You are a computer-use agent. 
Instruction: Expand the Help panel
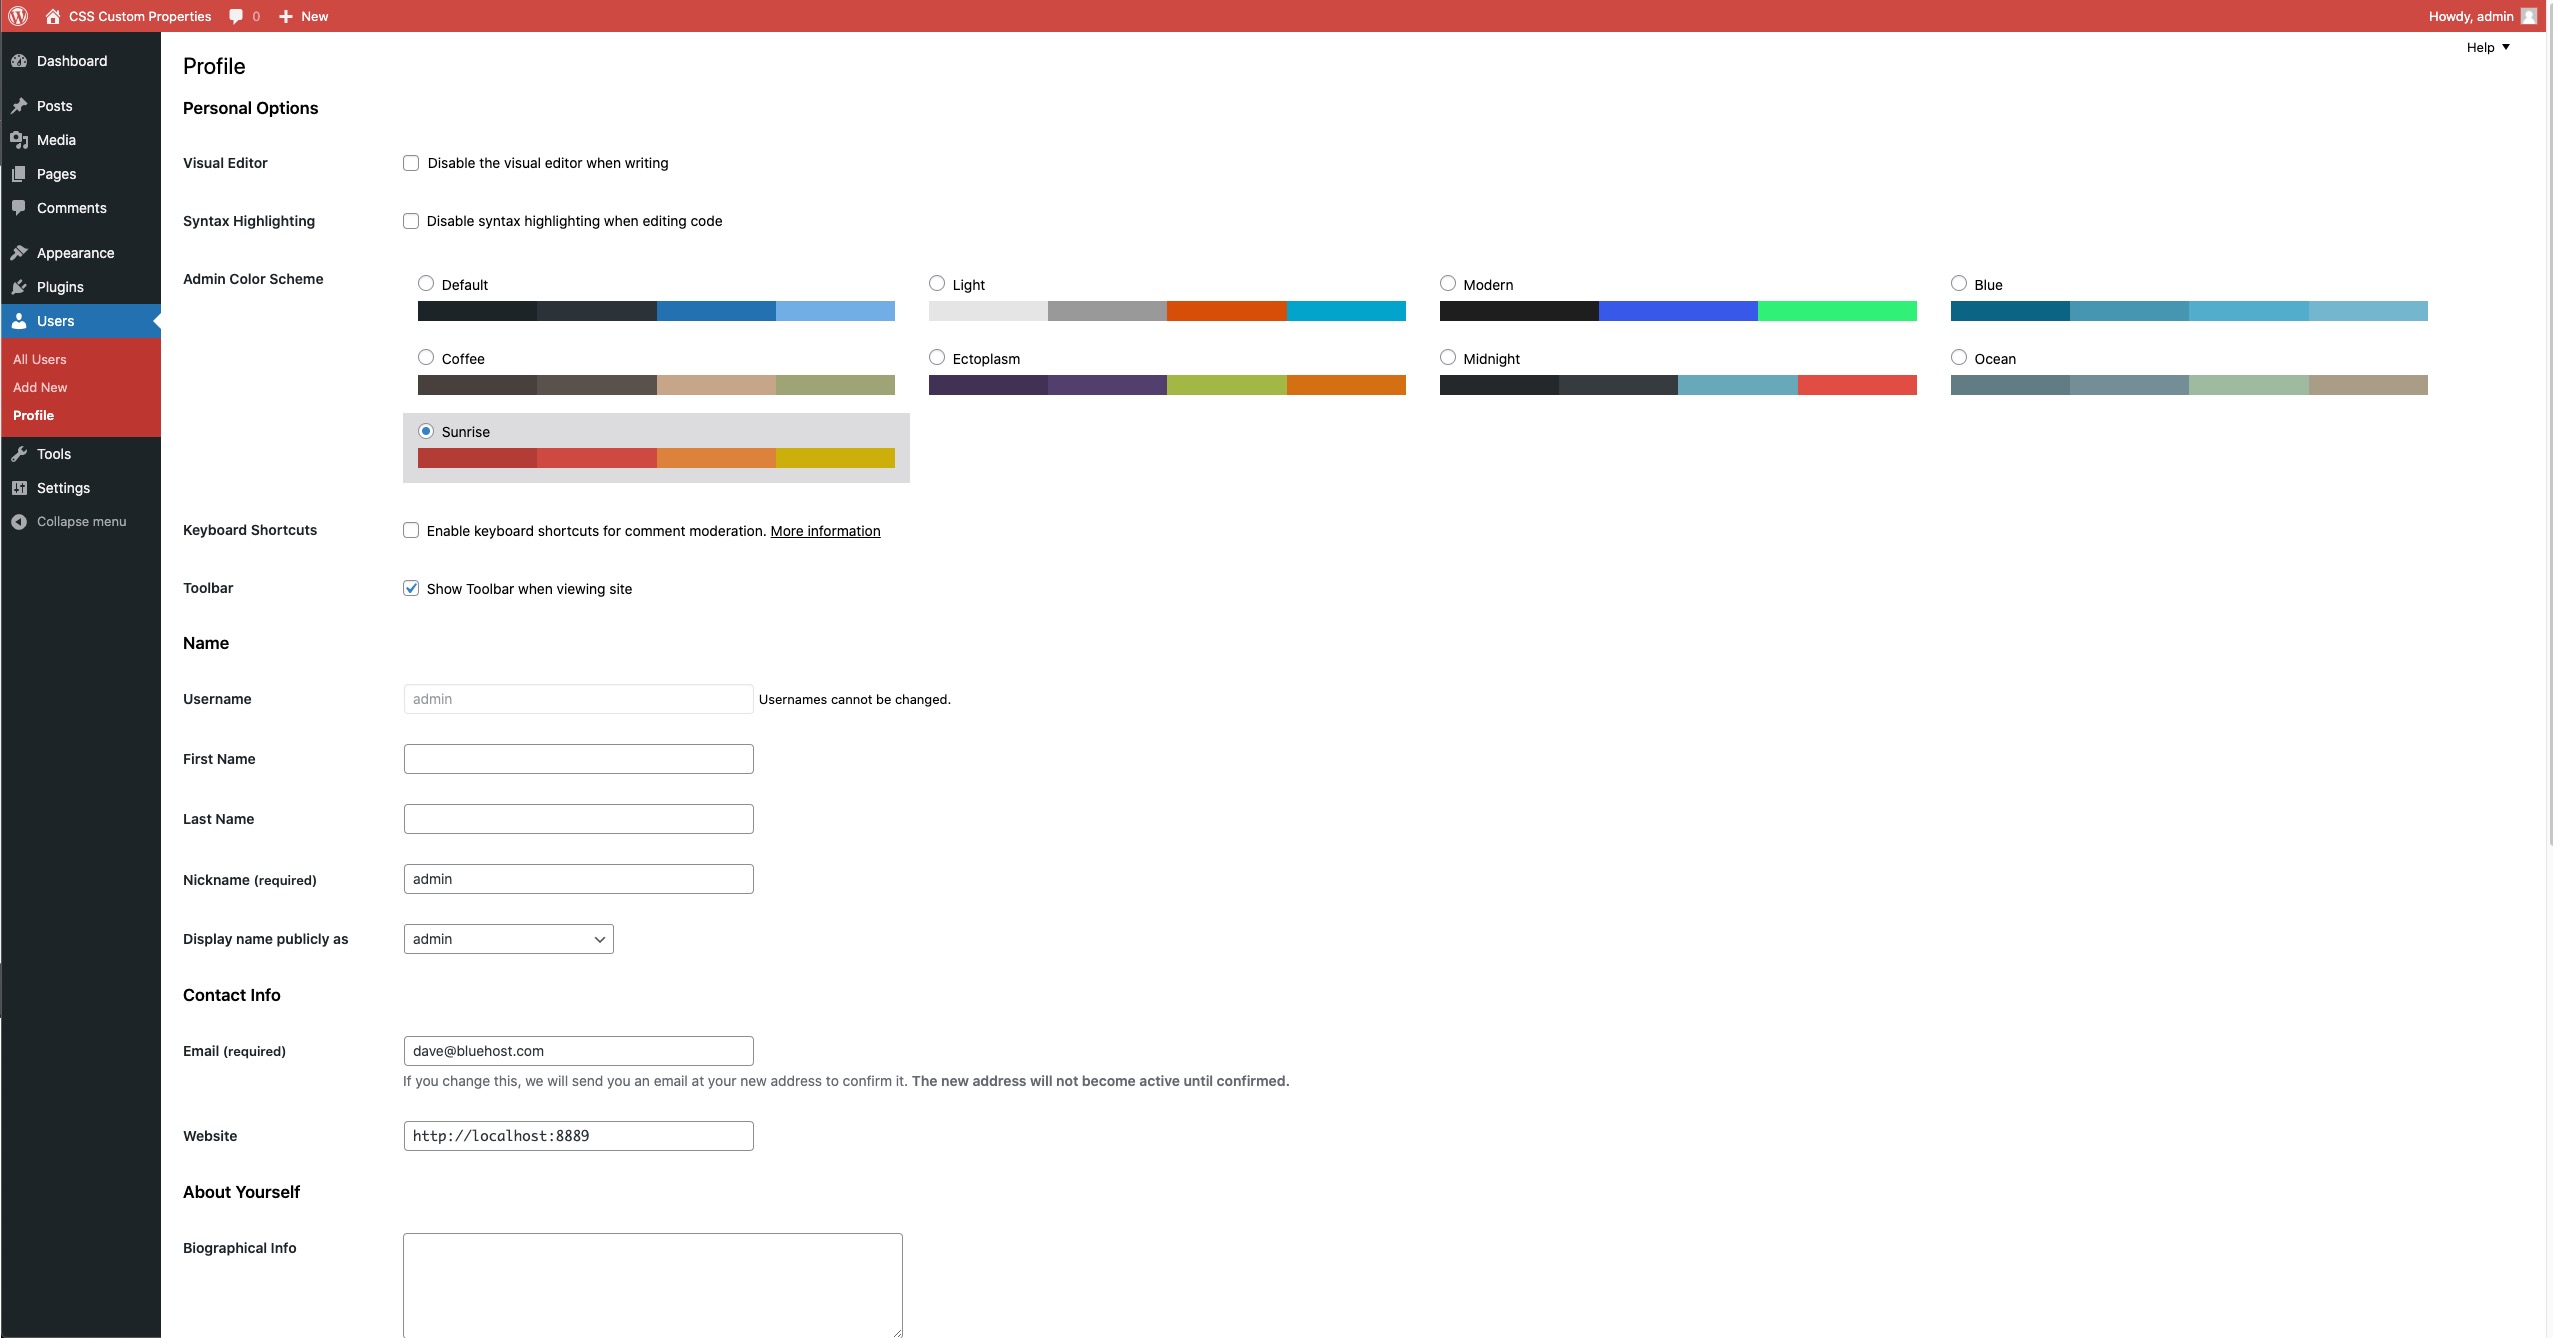pos(2486,46)
